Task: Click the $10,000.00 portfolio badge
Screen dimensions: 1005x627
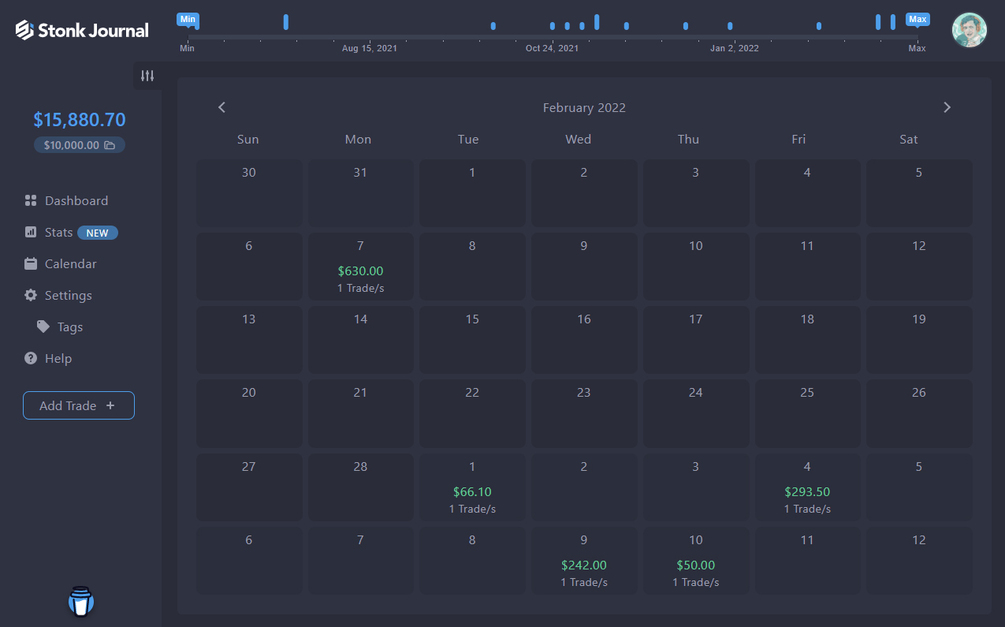Action: 79,146
